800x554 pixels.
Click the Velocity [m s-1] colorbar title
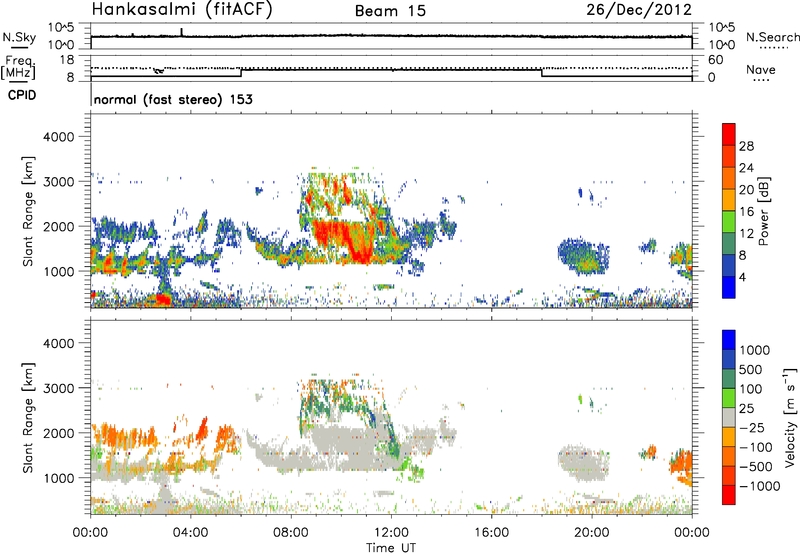(790, 417)
